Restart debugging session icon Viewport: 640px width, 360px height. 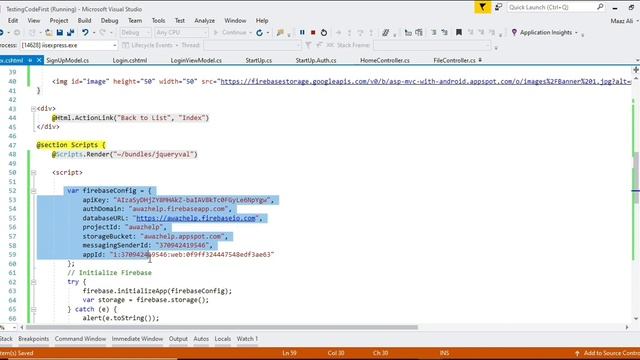[324, 32]
